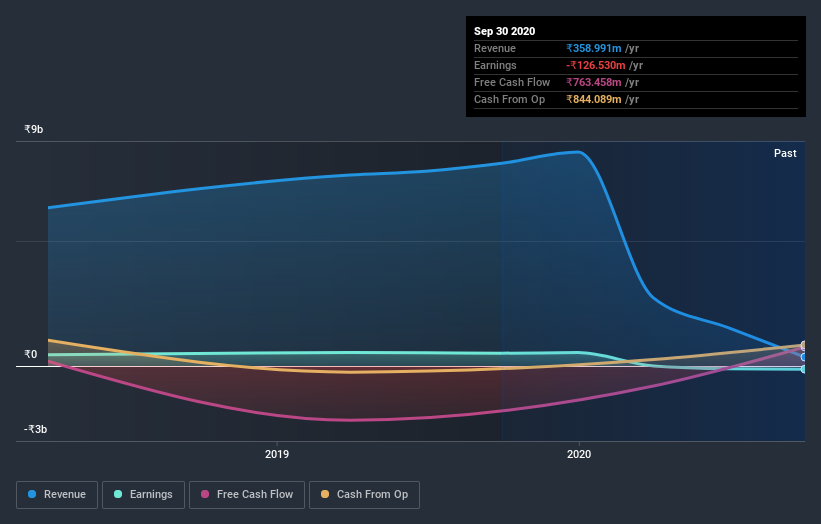Viewport: 821px width, 524px height.
Task: Click the Cash From Op label in tooltip
Action: tap(509, 99)
